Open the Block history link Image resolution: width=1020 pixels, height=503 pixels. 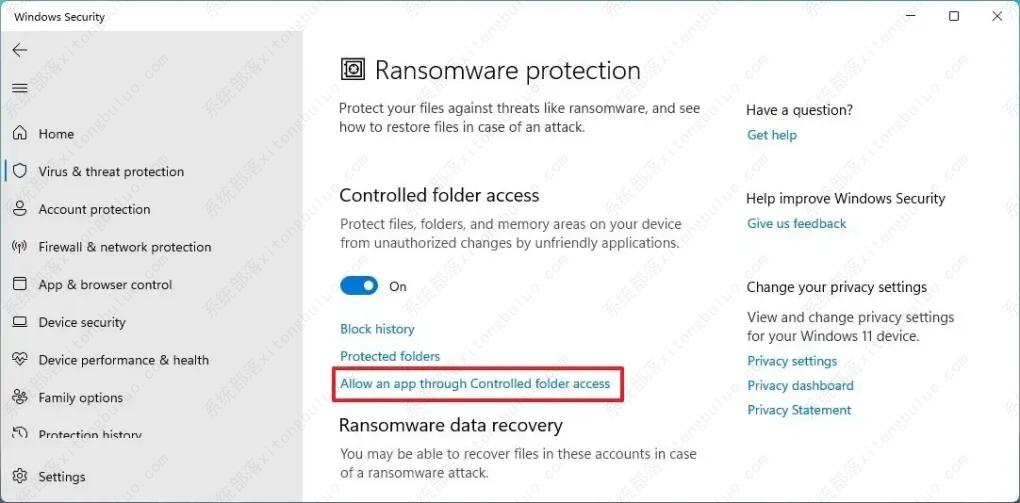tap(377, 329)
